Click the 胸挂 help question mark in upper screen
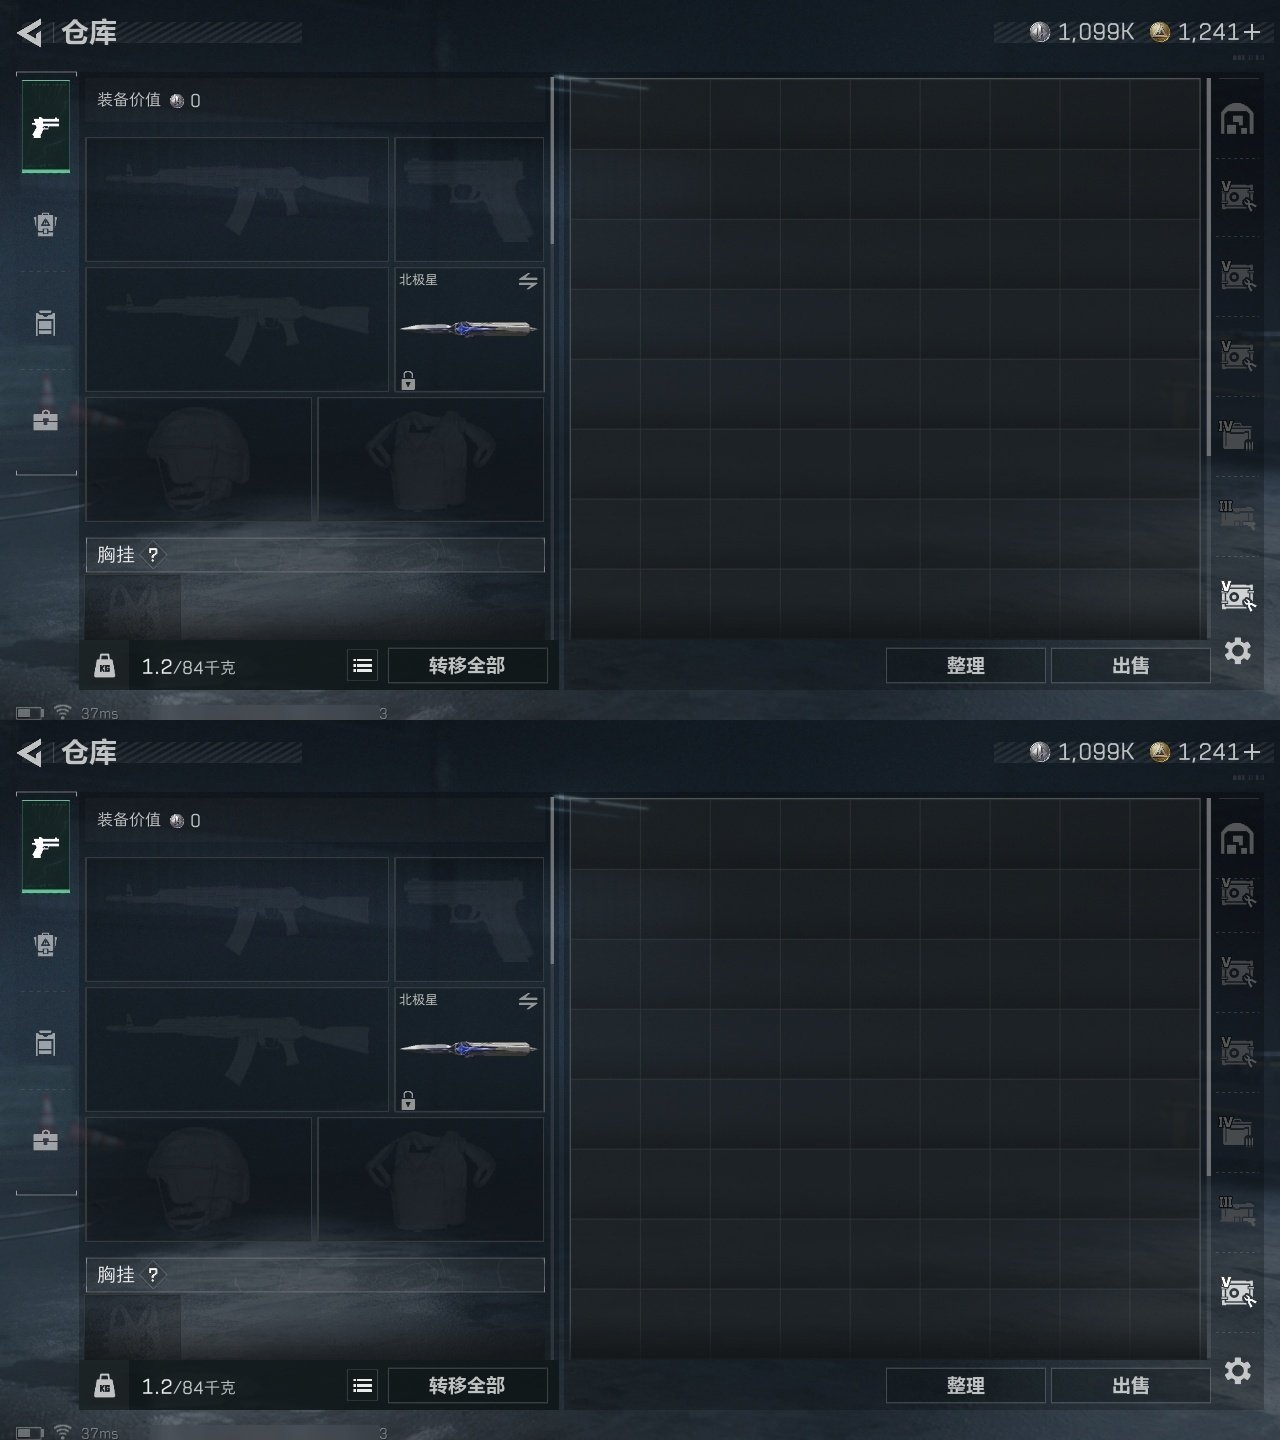1280x1440 pixels. pyautogui.click(x=153, y=555)
